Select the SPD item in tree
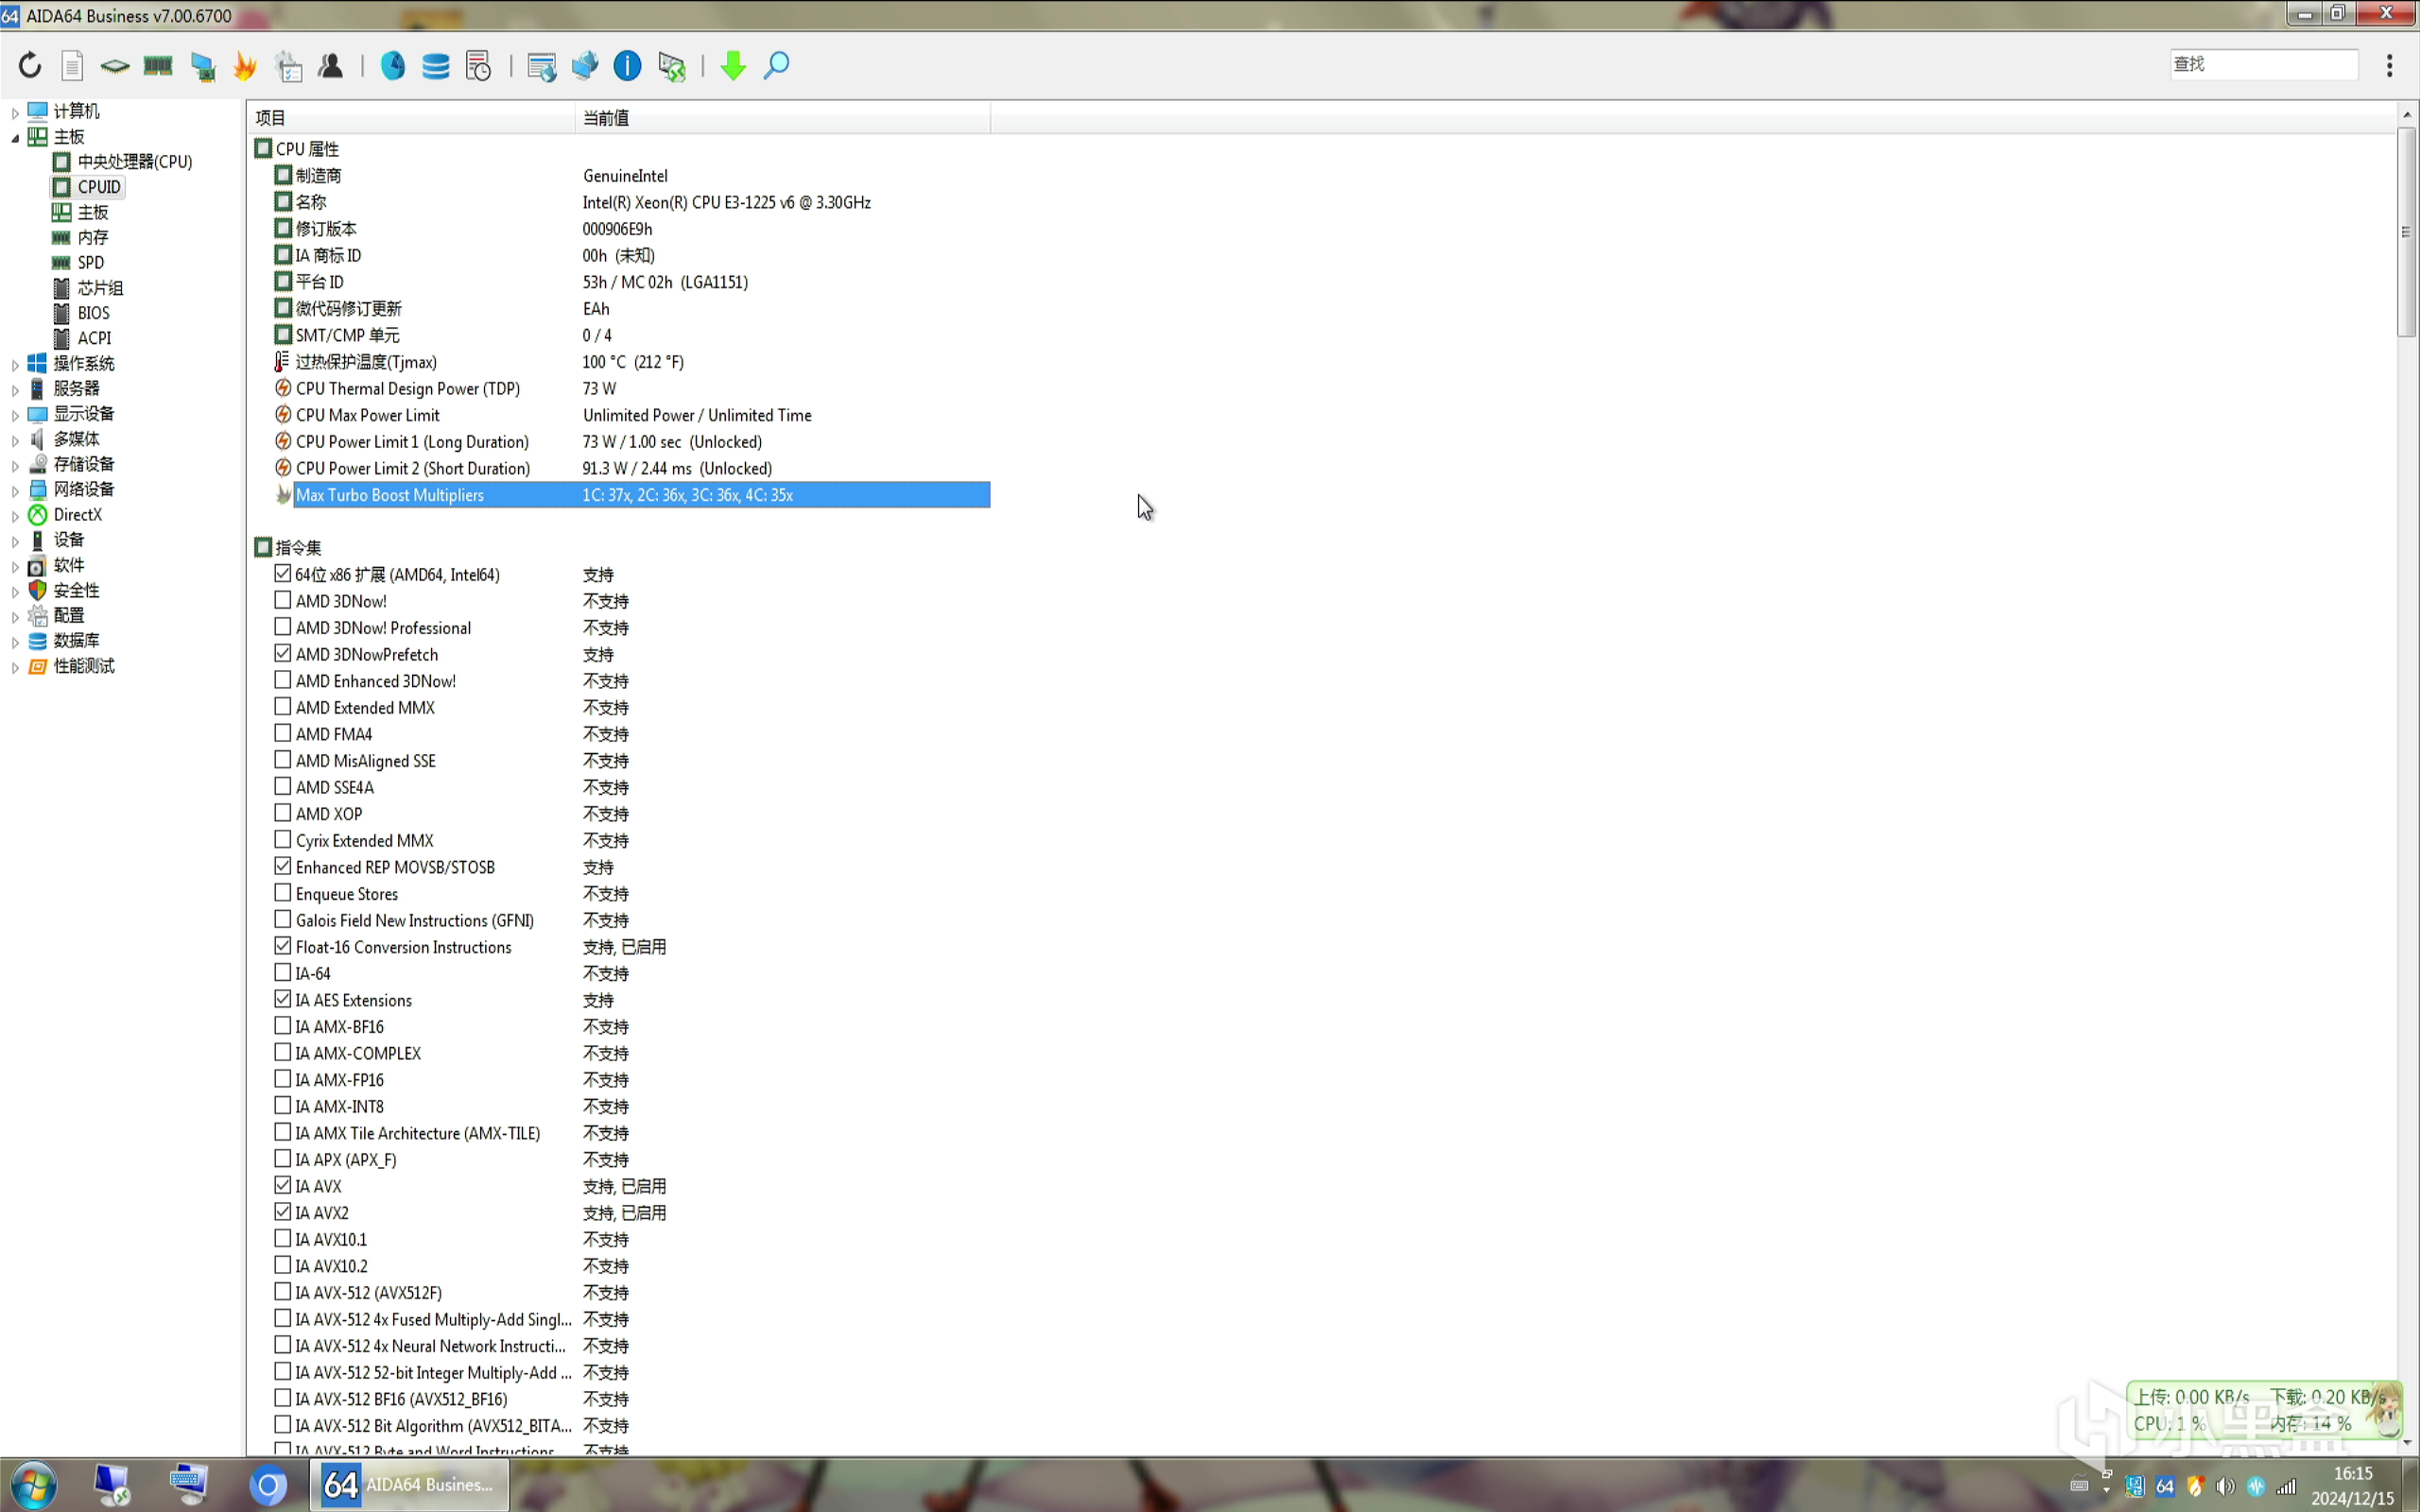The image size is (2420, 1512). click(90, 263)
